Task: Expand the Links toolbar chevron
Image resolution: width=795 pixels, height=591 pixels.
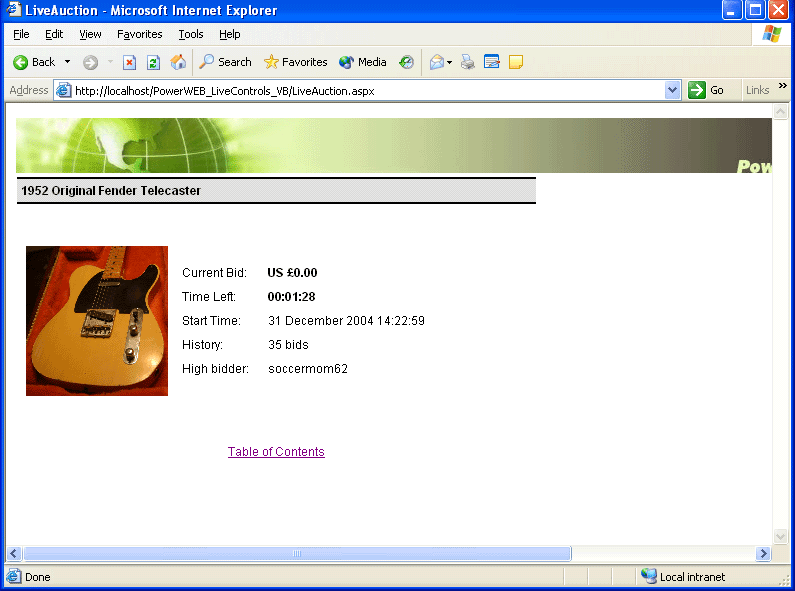Action: [782, 86]
